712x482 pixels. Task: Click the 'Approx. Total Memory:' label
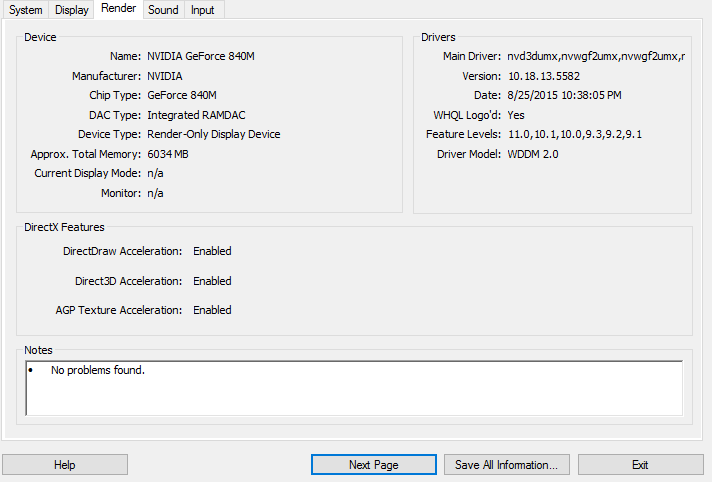[x=86, y=154]
